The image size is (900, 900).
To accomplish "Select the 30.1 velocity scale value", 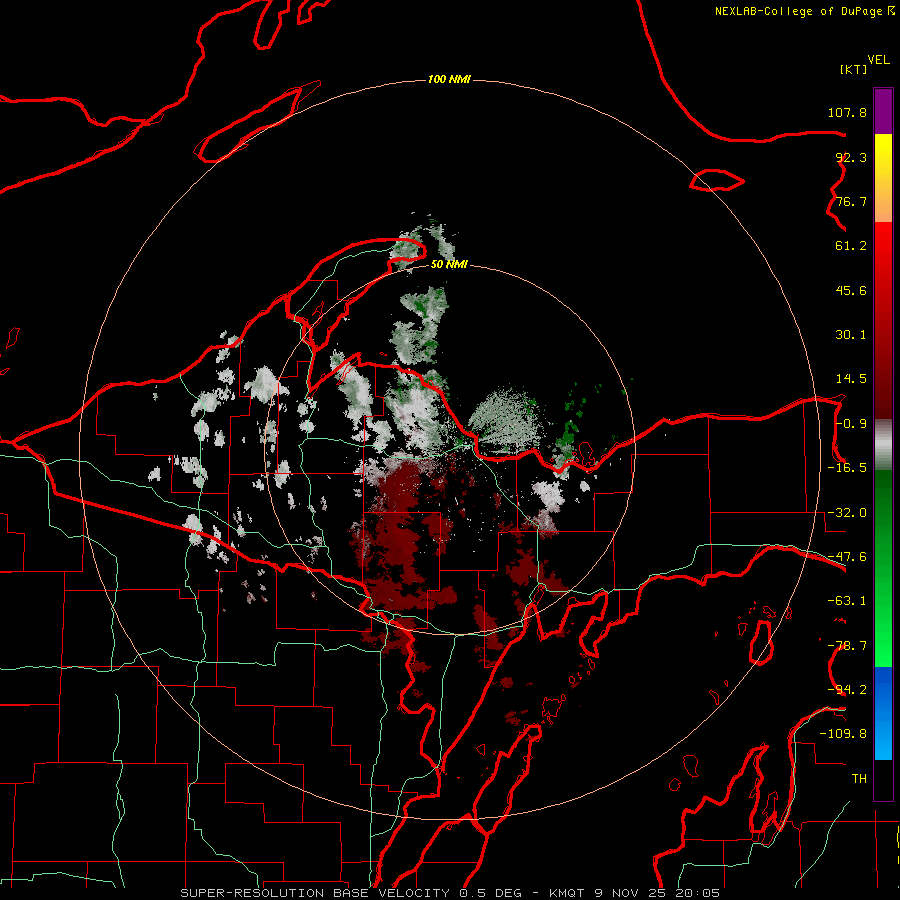I will (851, 335).
